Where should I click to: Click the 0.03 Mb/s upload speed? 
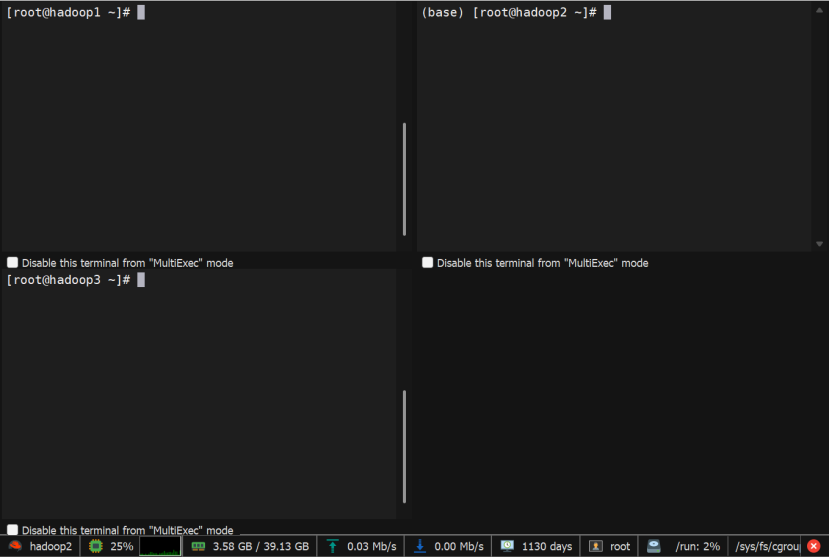(x=372, y=546)
